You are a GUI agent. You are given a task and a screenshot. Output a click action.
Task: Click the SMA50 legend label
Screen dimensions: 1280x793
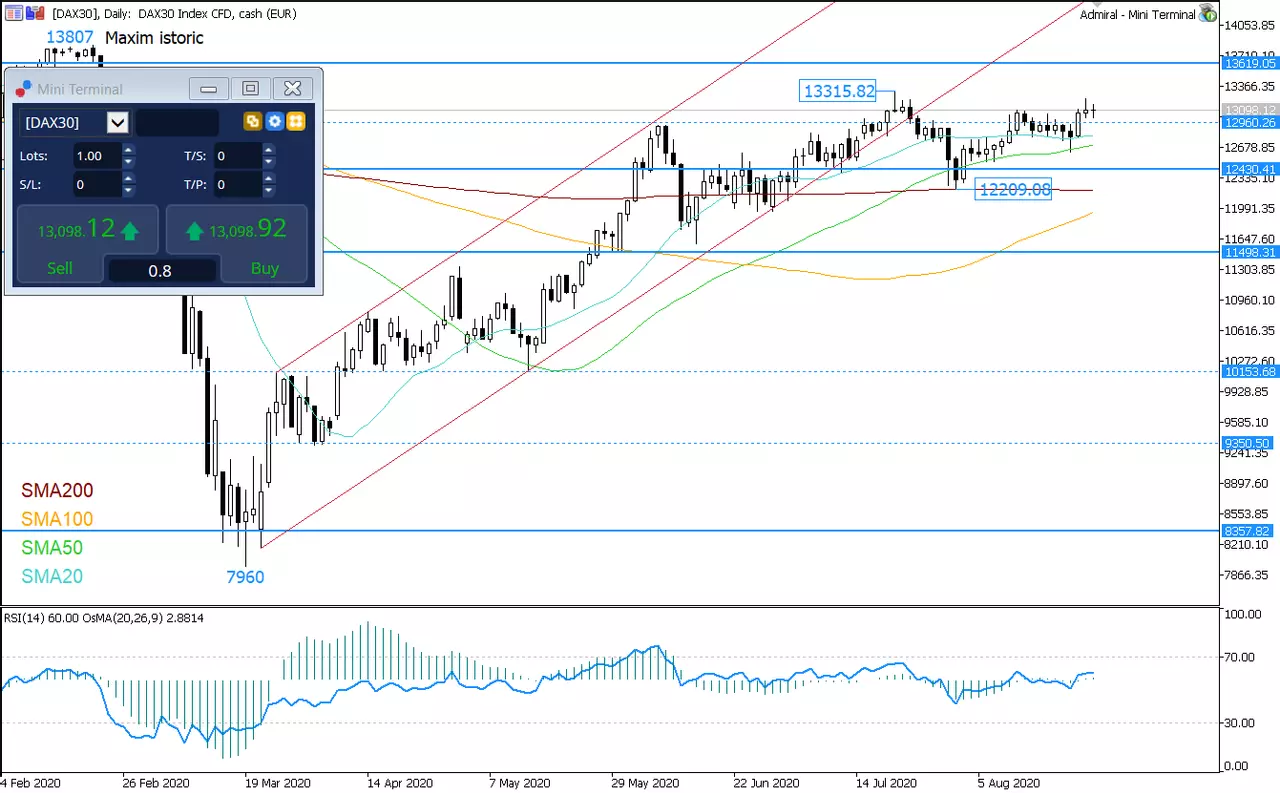pyautogui.click(x=53, y=548)
